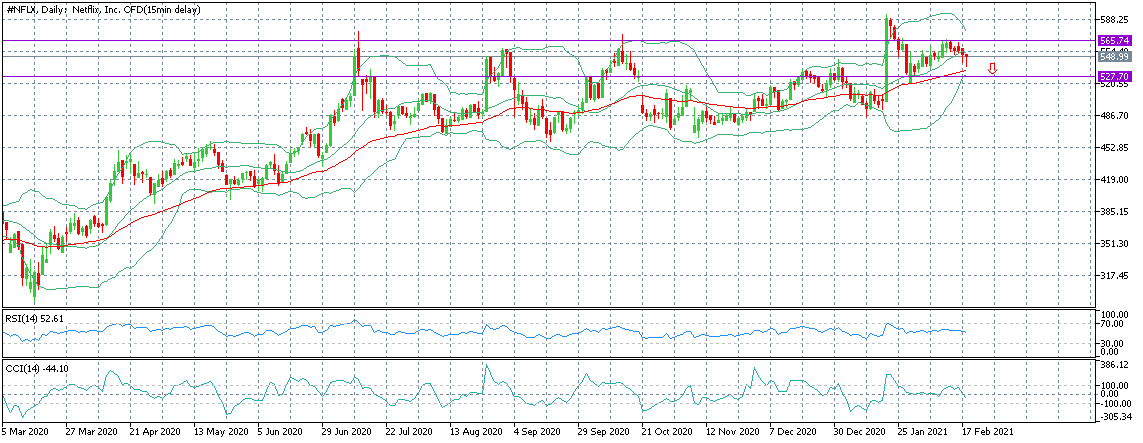
Task: Click the #NFLX Daily chart title
Action: [103, 9]
